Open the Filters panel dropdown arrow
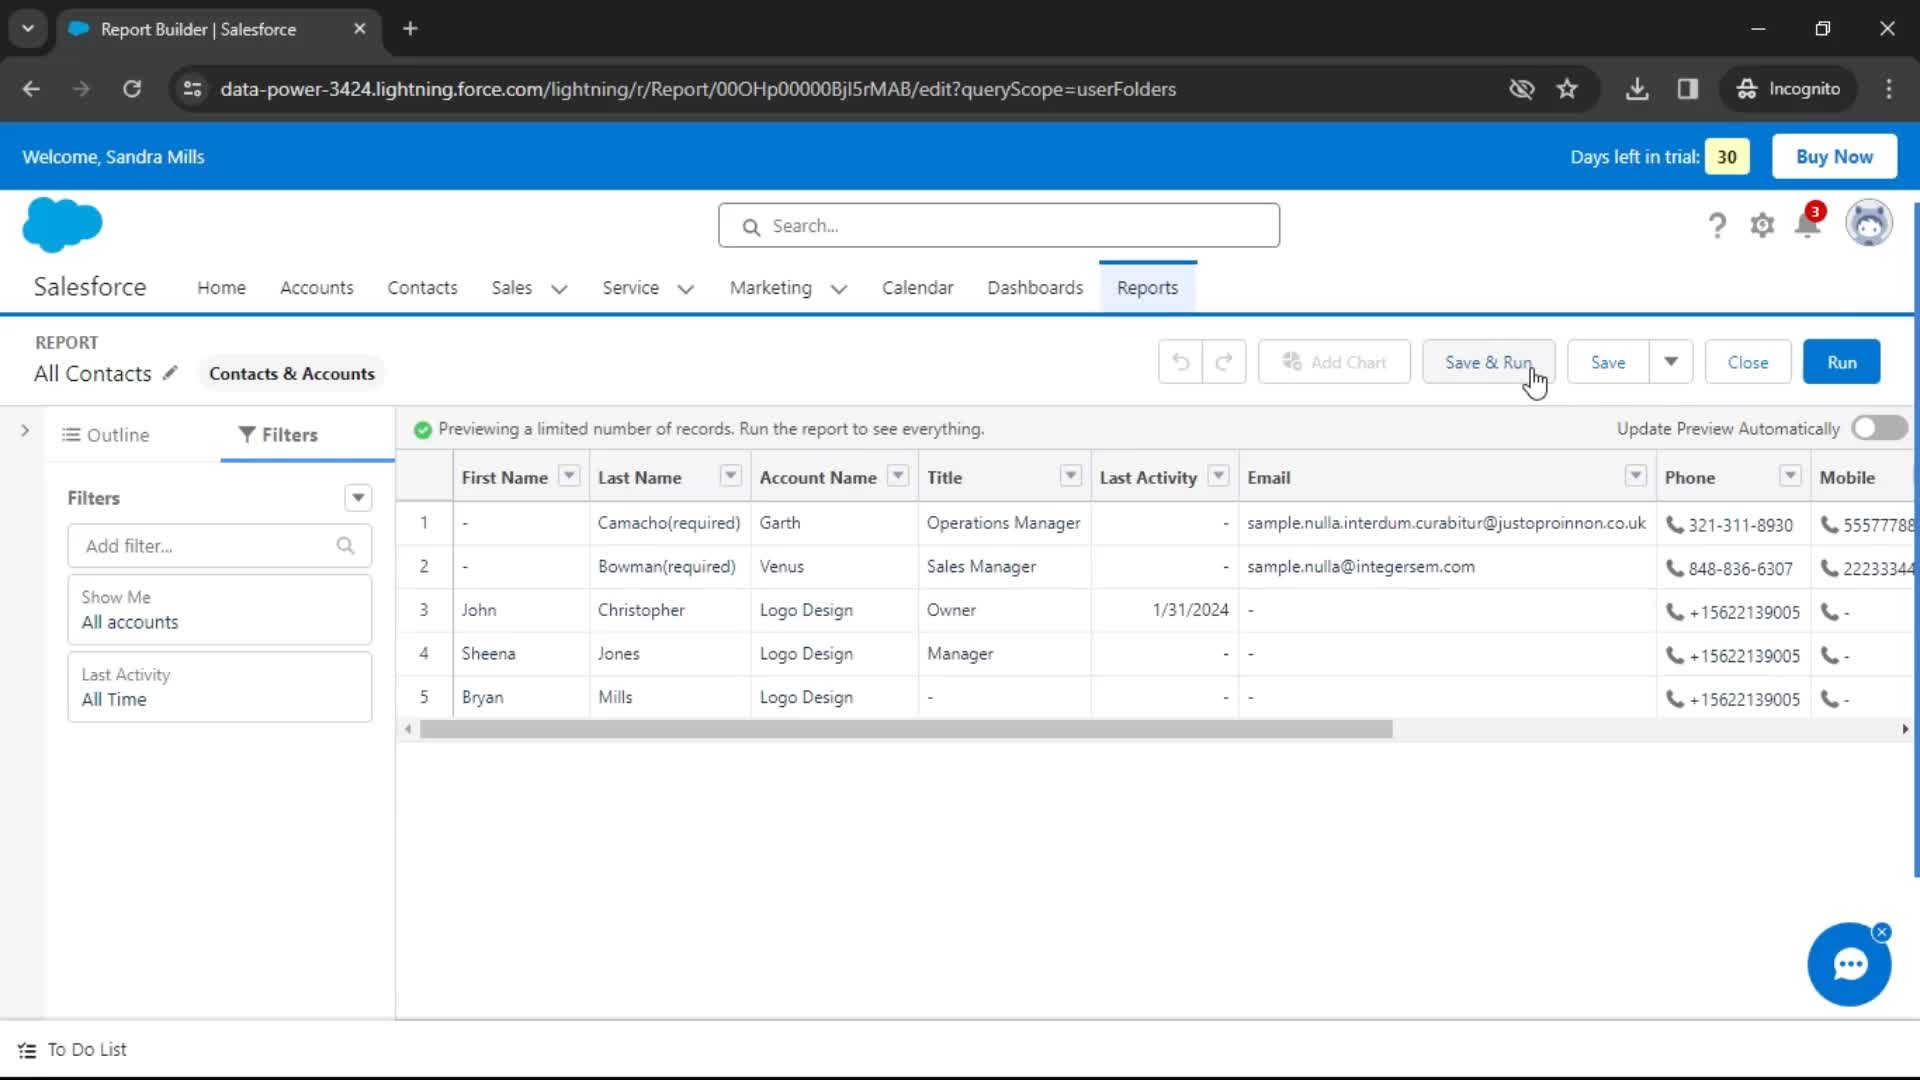The width and height of the screenshot is (1920, 1080). tap(358, 498)
